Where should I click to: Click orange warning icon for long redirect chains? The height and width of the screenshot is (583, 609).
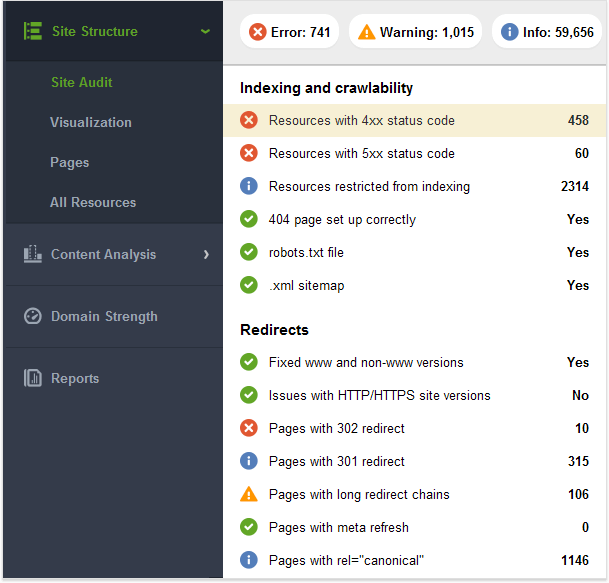point(249,494)
